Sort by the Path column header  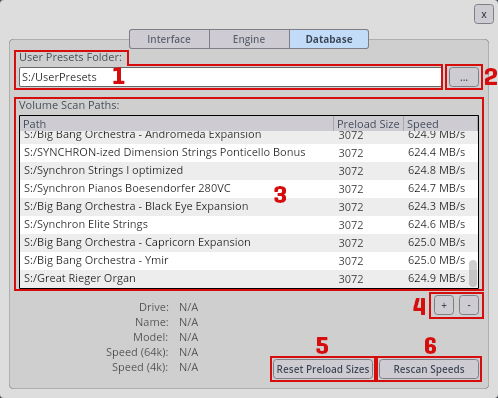(x=177, y=124)
